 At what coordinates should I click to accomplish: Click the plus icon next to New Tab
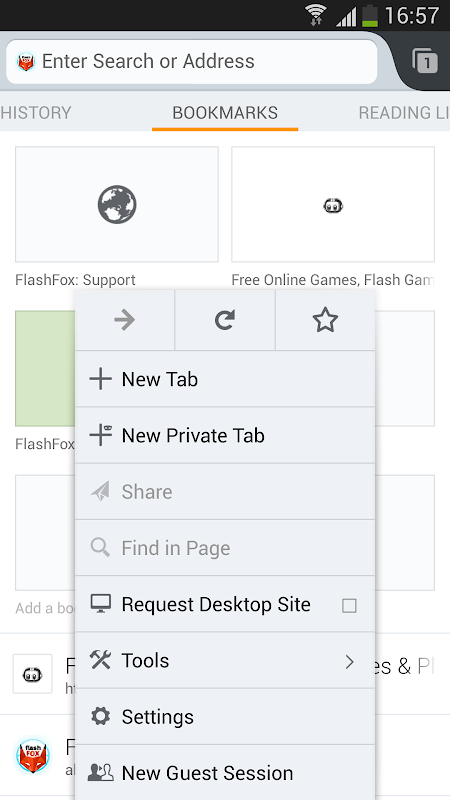tap(101, 379)
